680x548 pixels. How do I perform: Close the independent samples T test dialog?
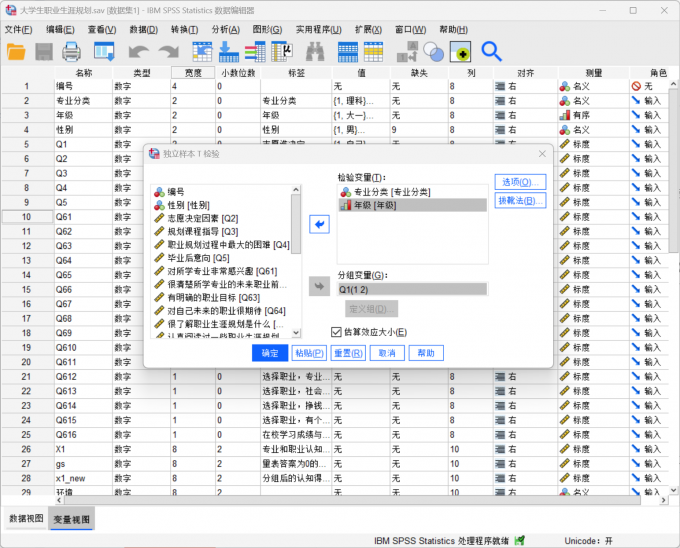[542, 153]
